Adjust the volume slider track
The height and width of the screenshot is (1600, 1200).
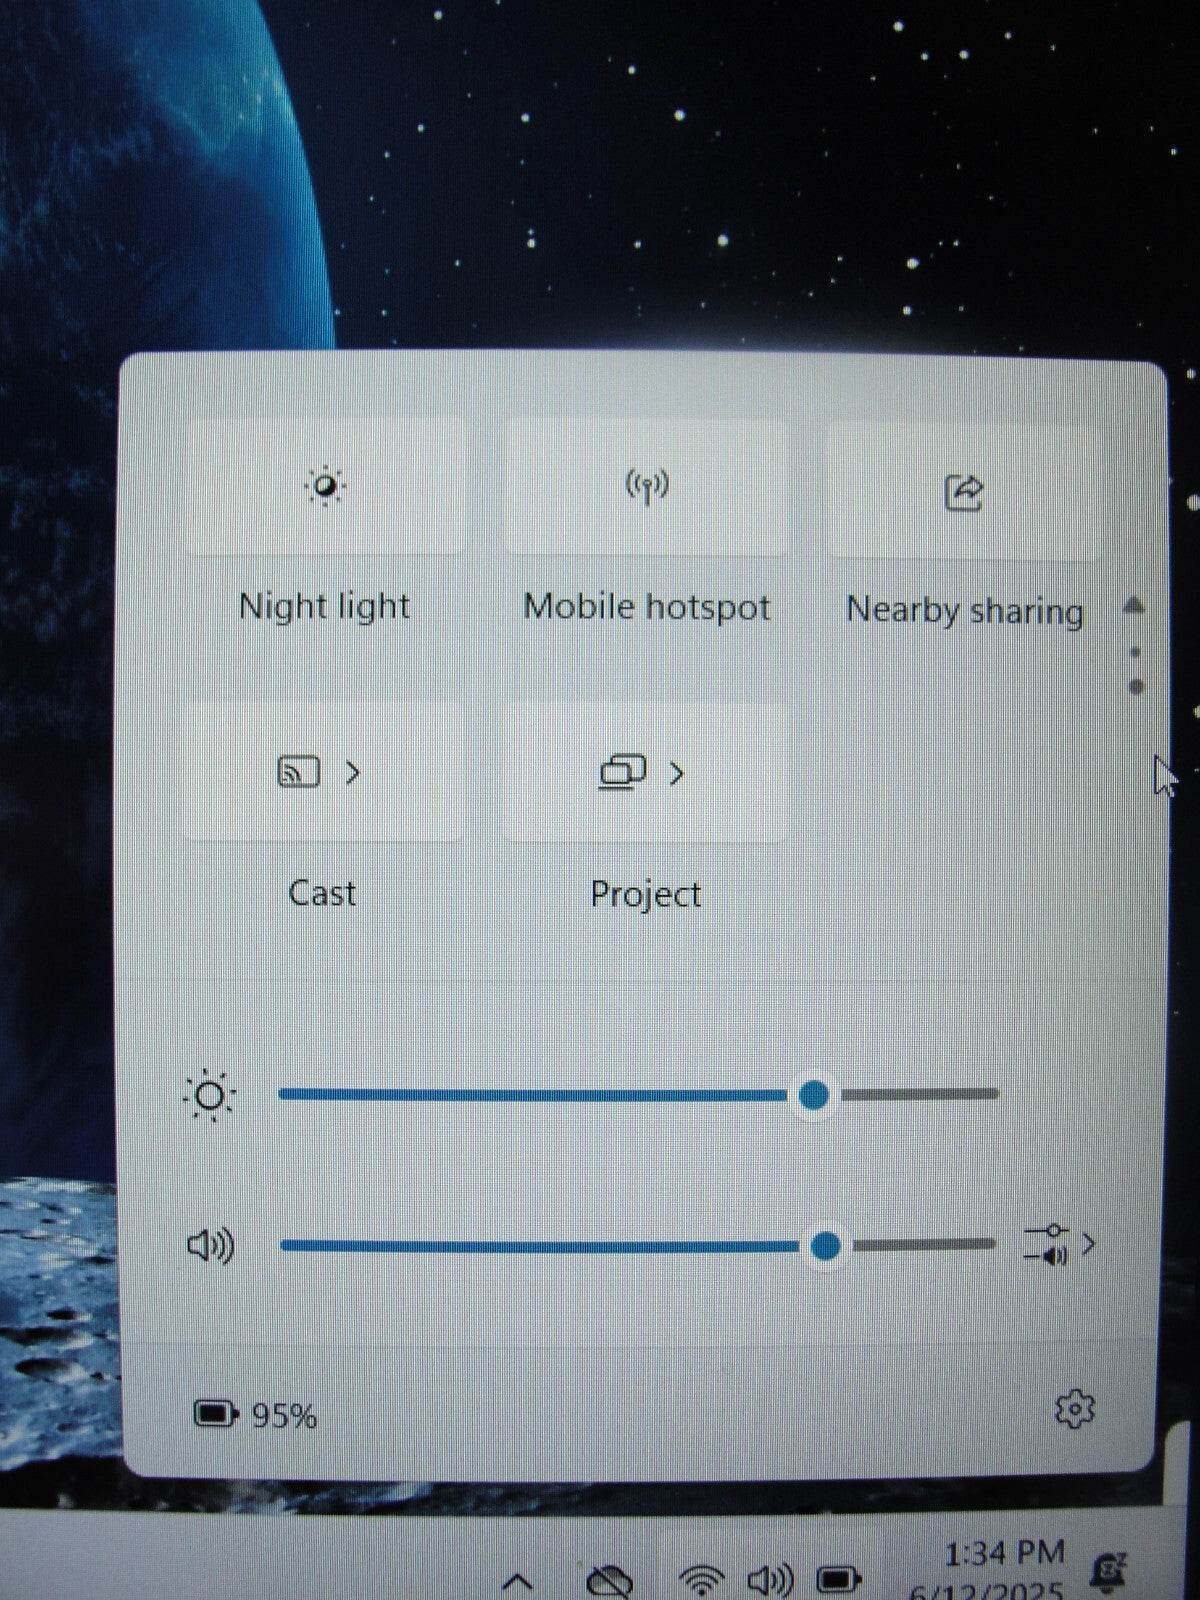point(638,1245)
